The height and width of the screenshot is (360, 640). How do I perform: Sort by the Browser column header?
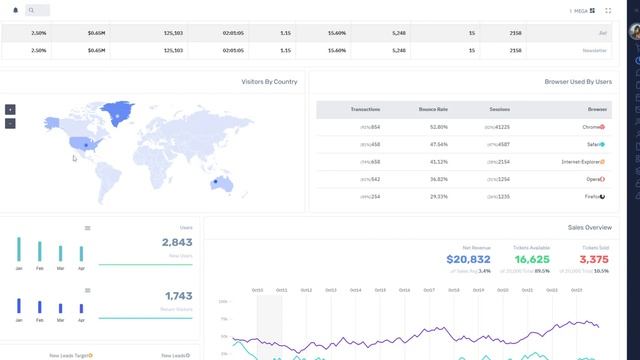(x=597, y=109)
